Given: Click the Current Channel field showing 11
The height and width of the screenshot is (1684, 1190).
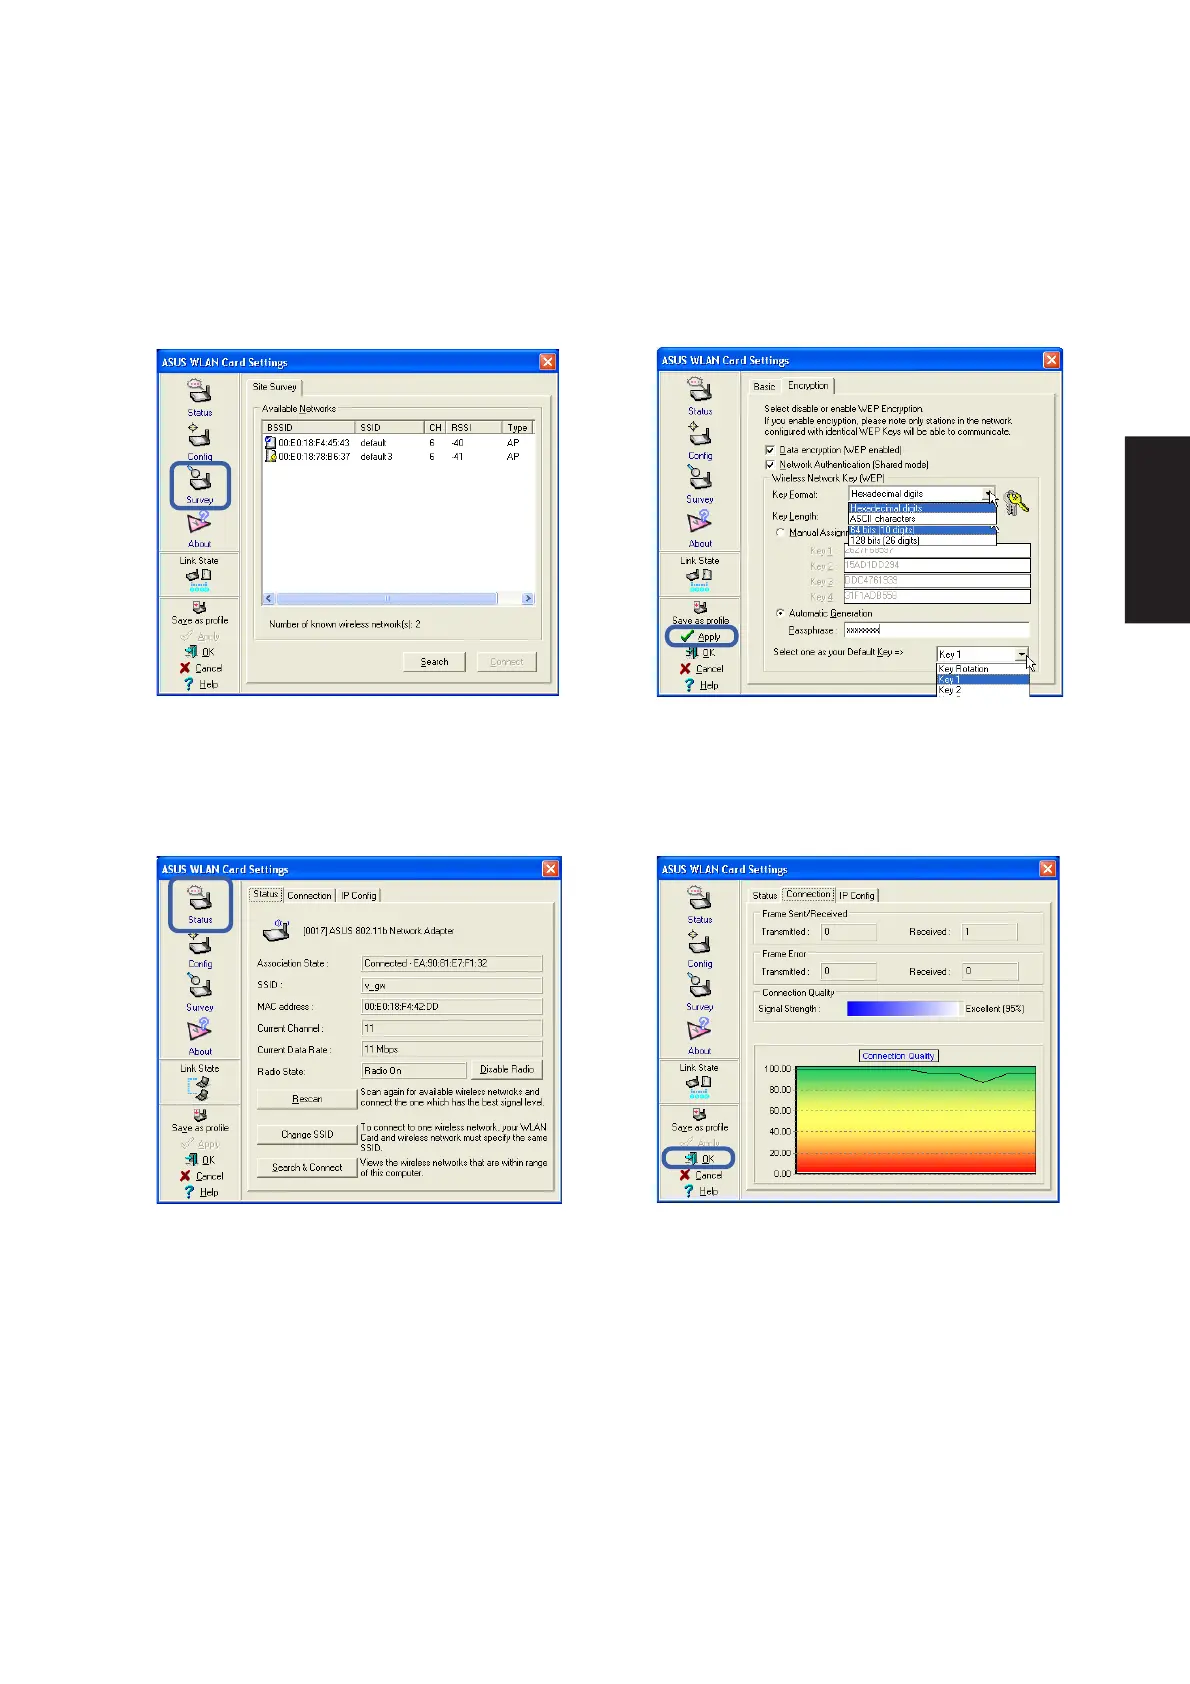Looking at the screenshot, I should click(x=452, y=1028).
